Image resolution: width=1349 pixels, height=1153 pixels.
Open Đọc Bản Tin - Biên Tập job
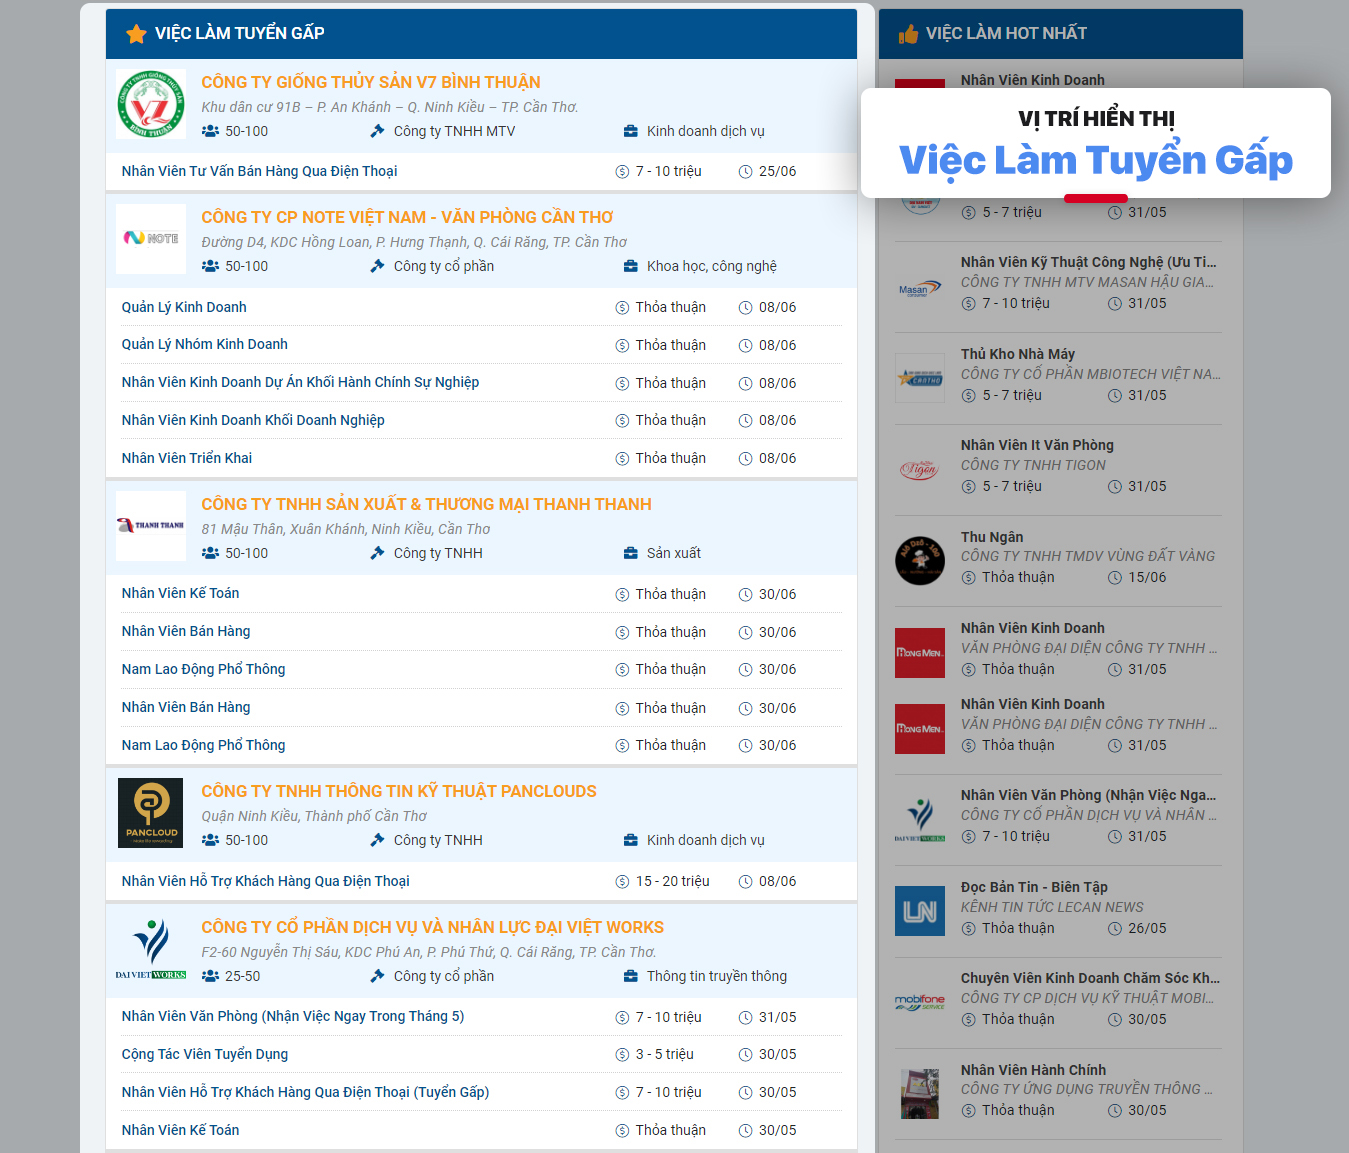(x=1033, y=887)
